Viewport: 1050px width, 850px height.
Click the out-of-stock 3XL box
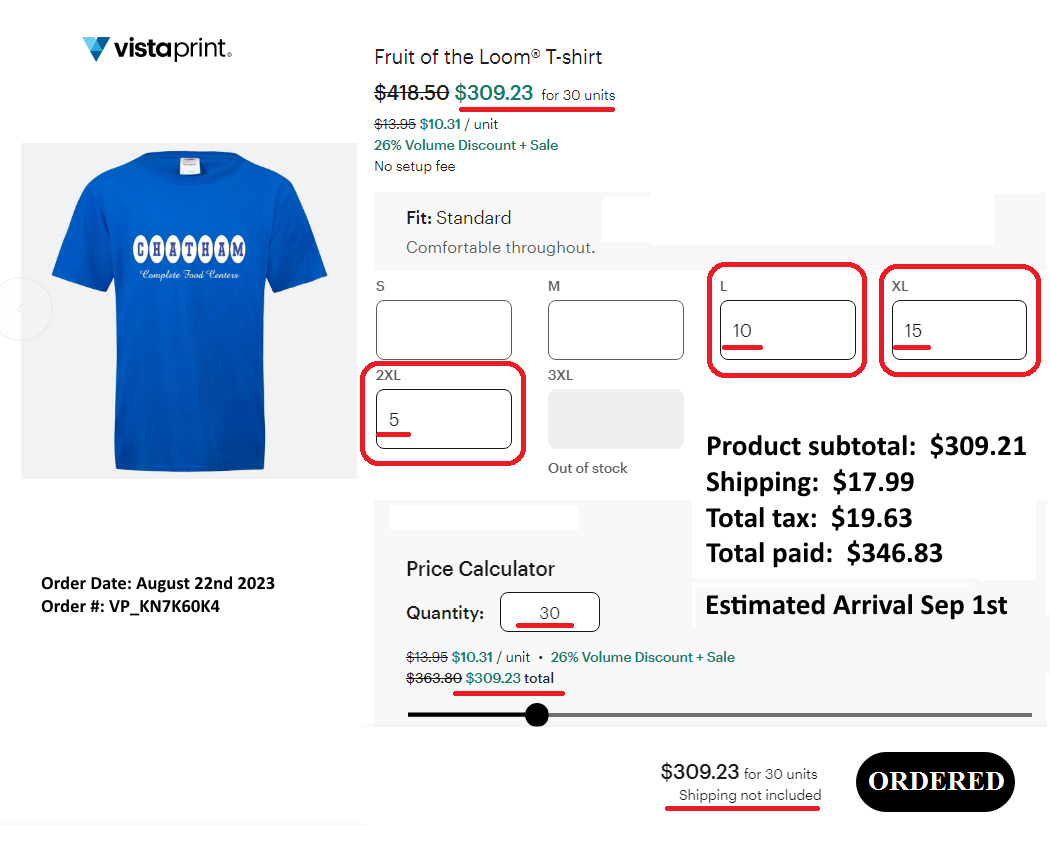[616, 419]
